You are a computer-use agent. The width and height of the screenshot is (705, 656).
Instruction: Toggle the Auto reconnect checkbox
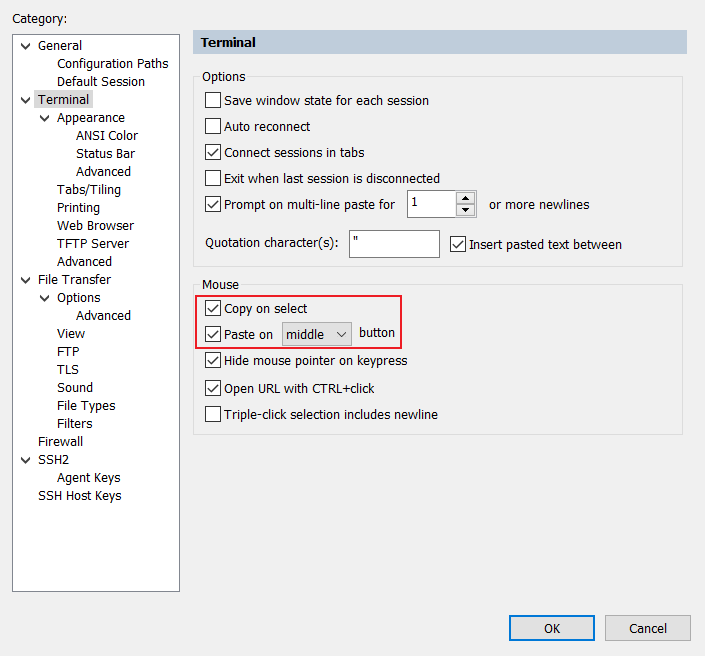213,127
